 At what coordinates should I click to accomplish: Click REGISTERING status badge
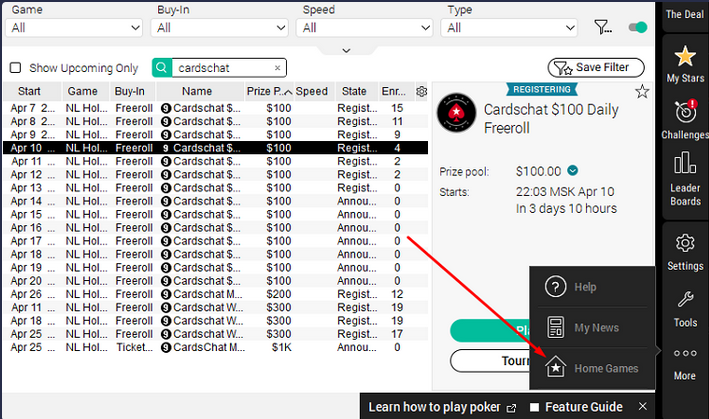[542, 89]
